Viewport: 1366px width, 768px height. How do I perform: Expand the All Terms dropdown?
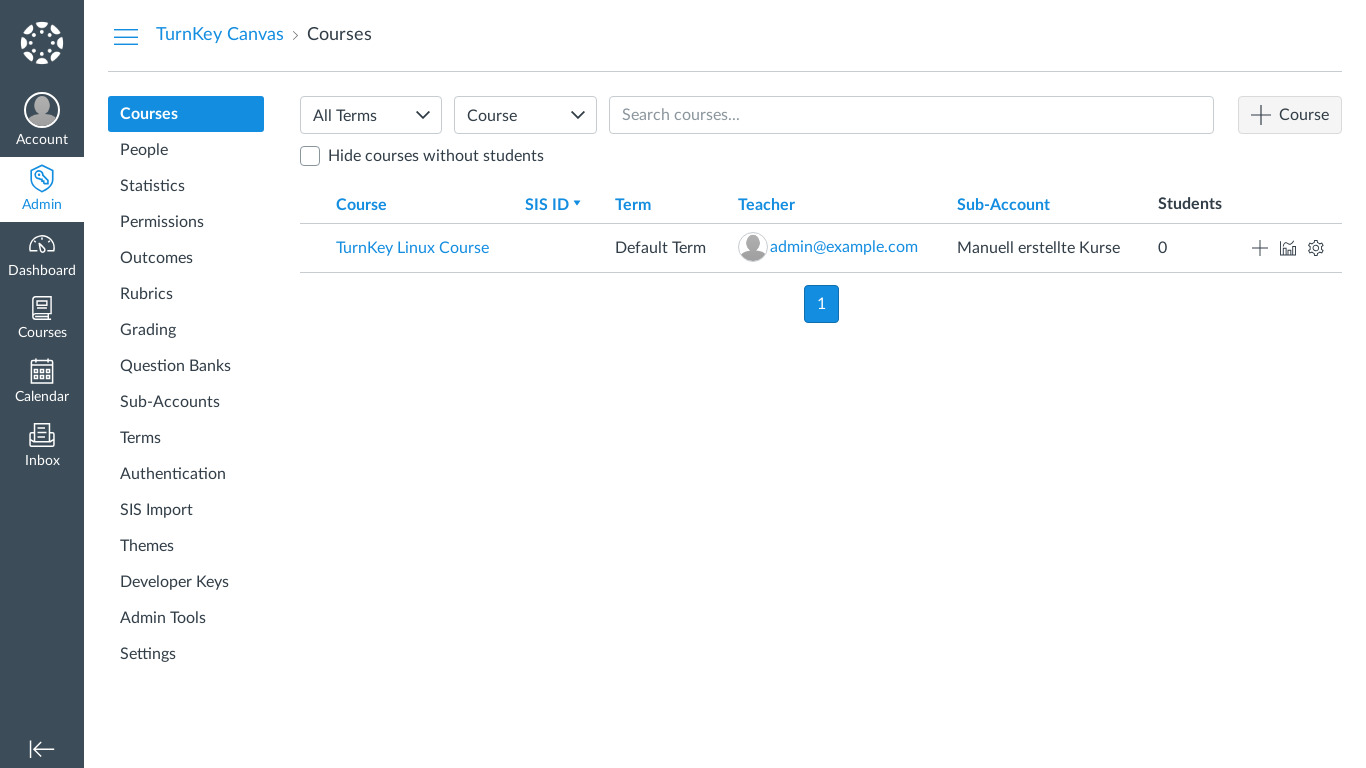click(371, 115)
